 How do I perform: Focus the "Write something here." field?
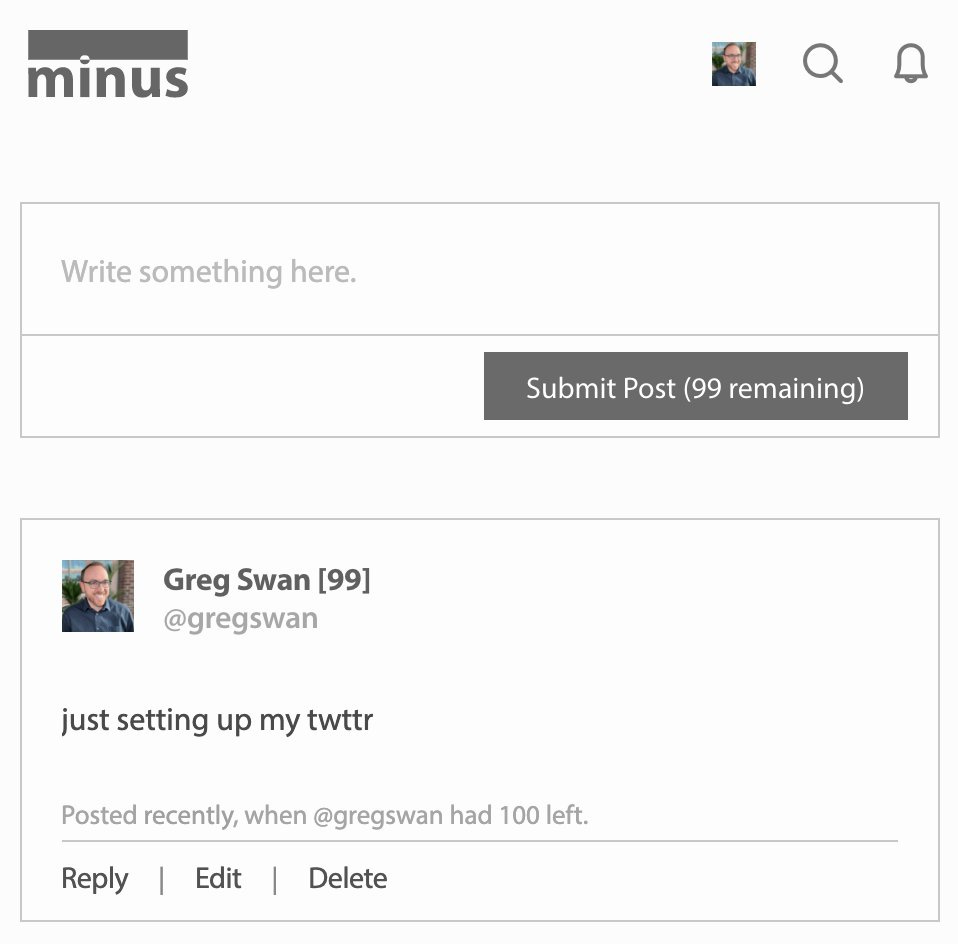[x=480, y=269]
